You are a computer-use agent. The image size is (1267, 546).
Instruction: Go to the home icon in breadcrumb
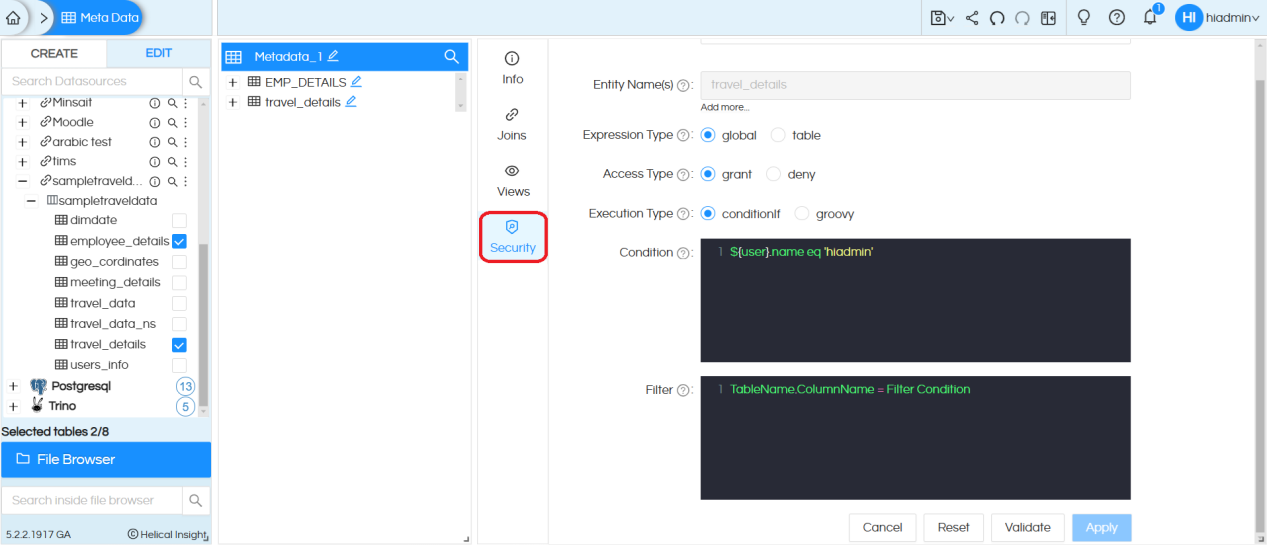coord(12,18)
